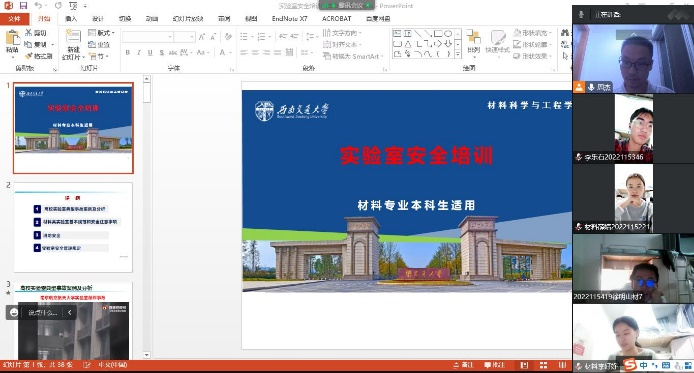Click the Notes button in status bar
The height and width of the screenshot is (373, 694).
tap(463, 365)
